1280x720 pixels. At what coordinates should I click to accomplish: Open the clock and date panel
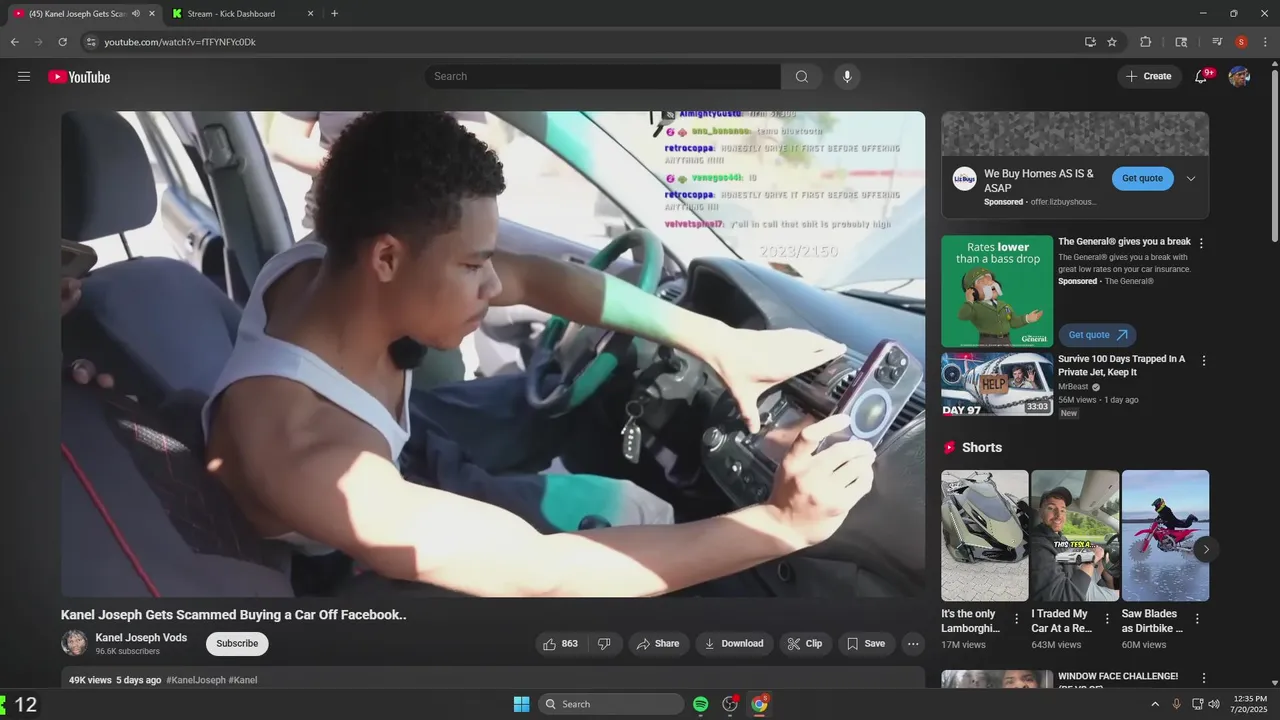1250,704
